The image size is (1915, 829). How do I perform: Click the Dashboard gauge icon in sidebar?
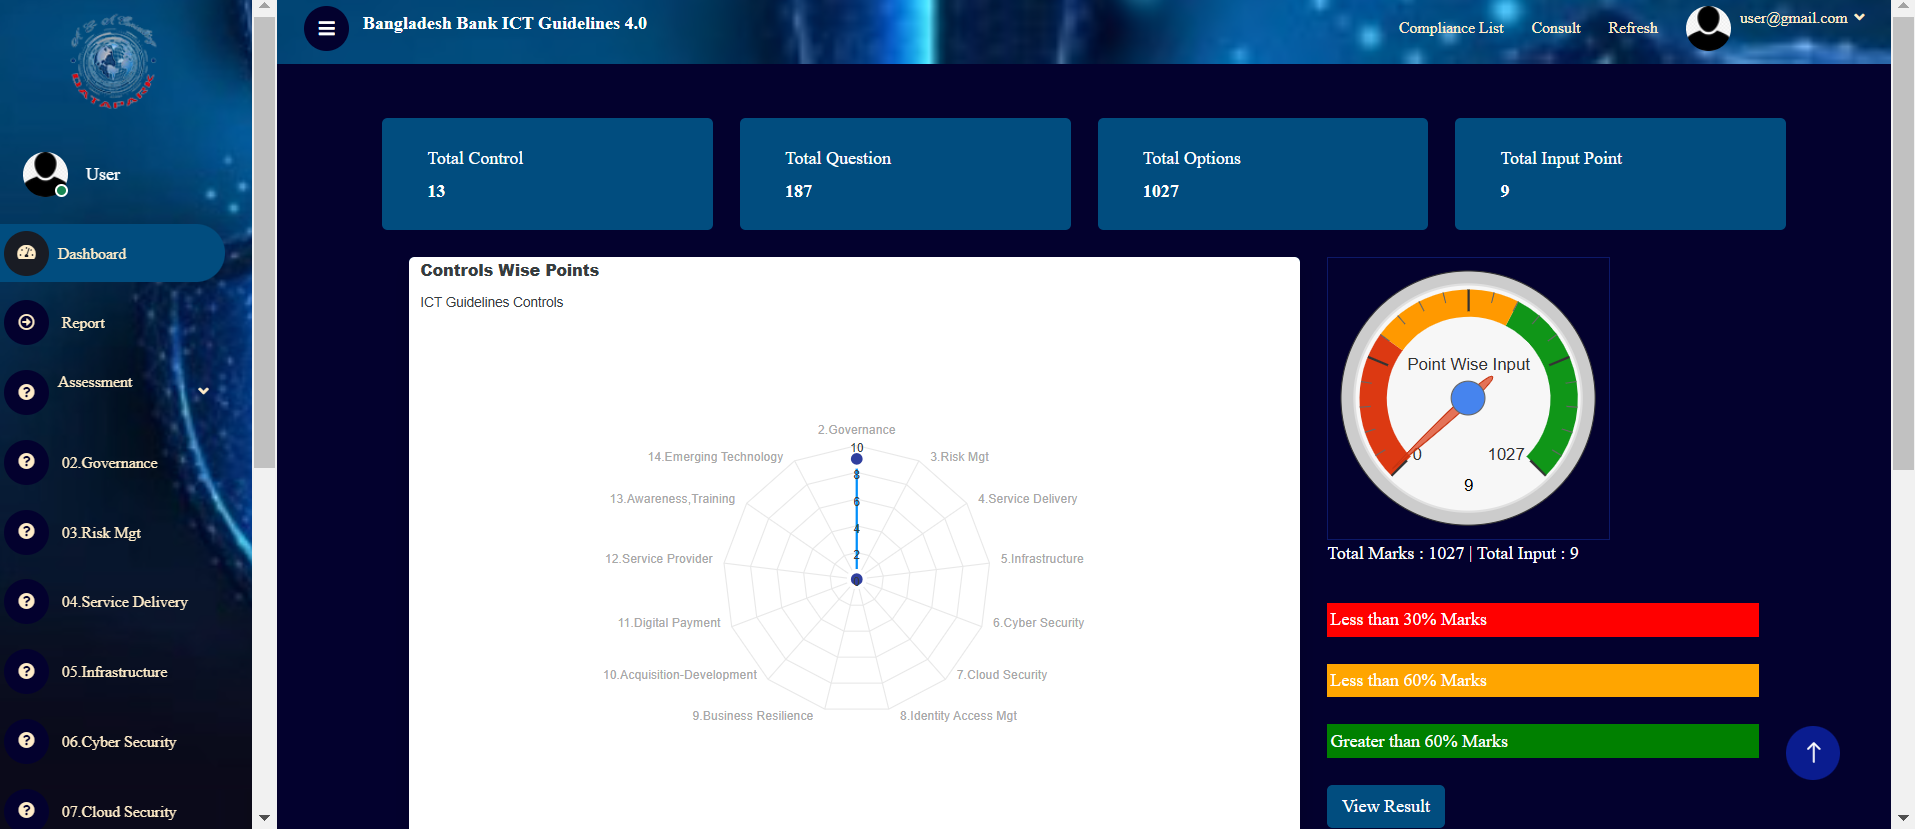click(x=27, y=253)
